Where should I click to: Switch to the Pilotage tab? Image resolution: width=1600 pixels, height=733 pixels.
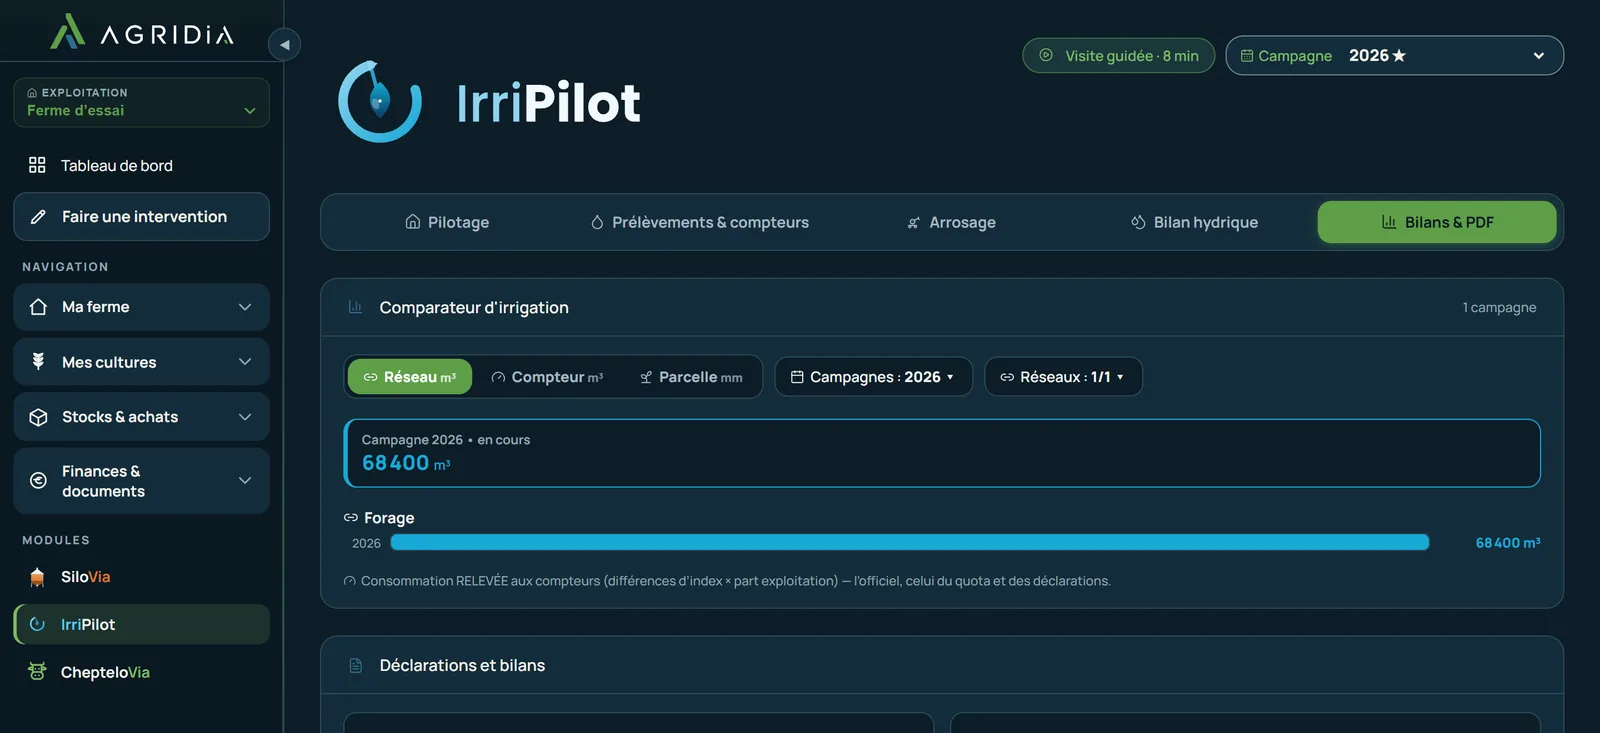[x=447, y=222]
